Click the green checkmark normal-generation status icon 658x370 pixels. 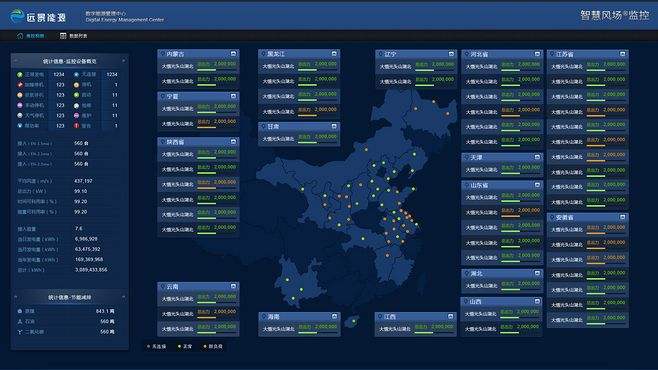coord(20,75)
